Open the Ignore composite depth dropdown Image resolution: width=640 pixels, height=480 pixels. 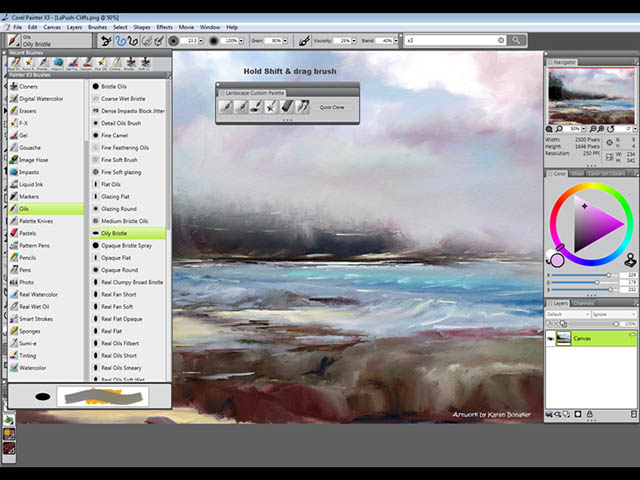[614, 314]
